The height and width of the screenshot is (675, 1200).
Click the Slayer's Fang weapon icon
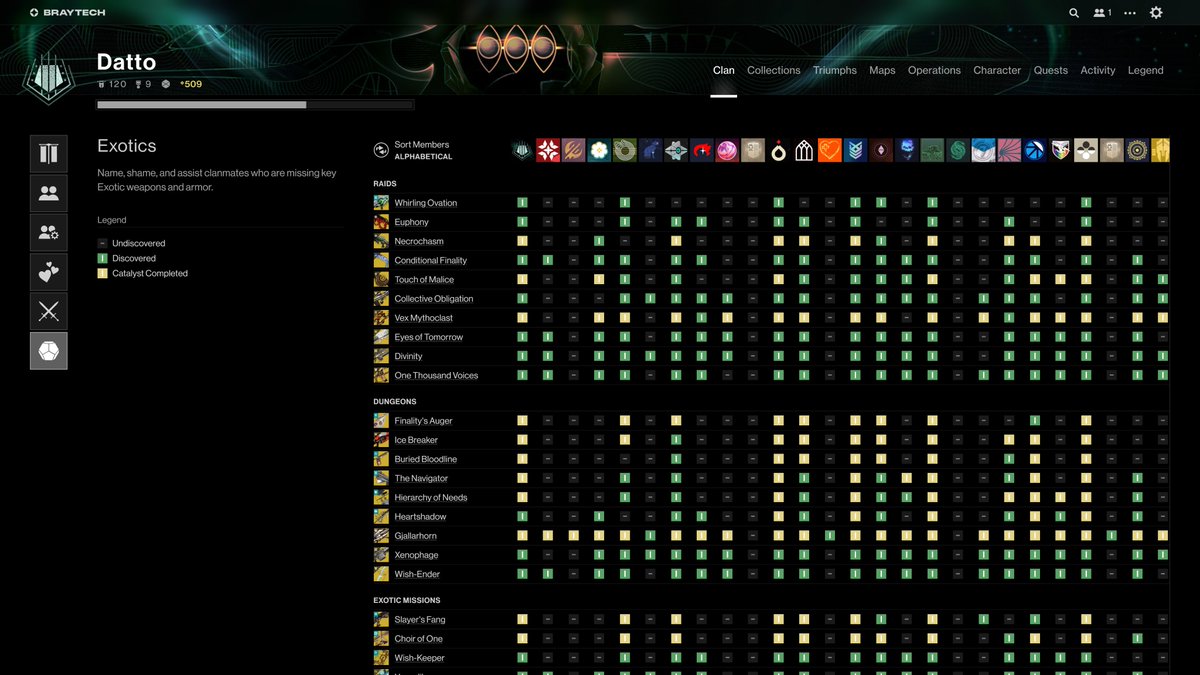[381, 620]
